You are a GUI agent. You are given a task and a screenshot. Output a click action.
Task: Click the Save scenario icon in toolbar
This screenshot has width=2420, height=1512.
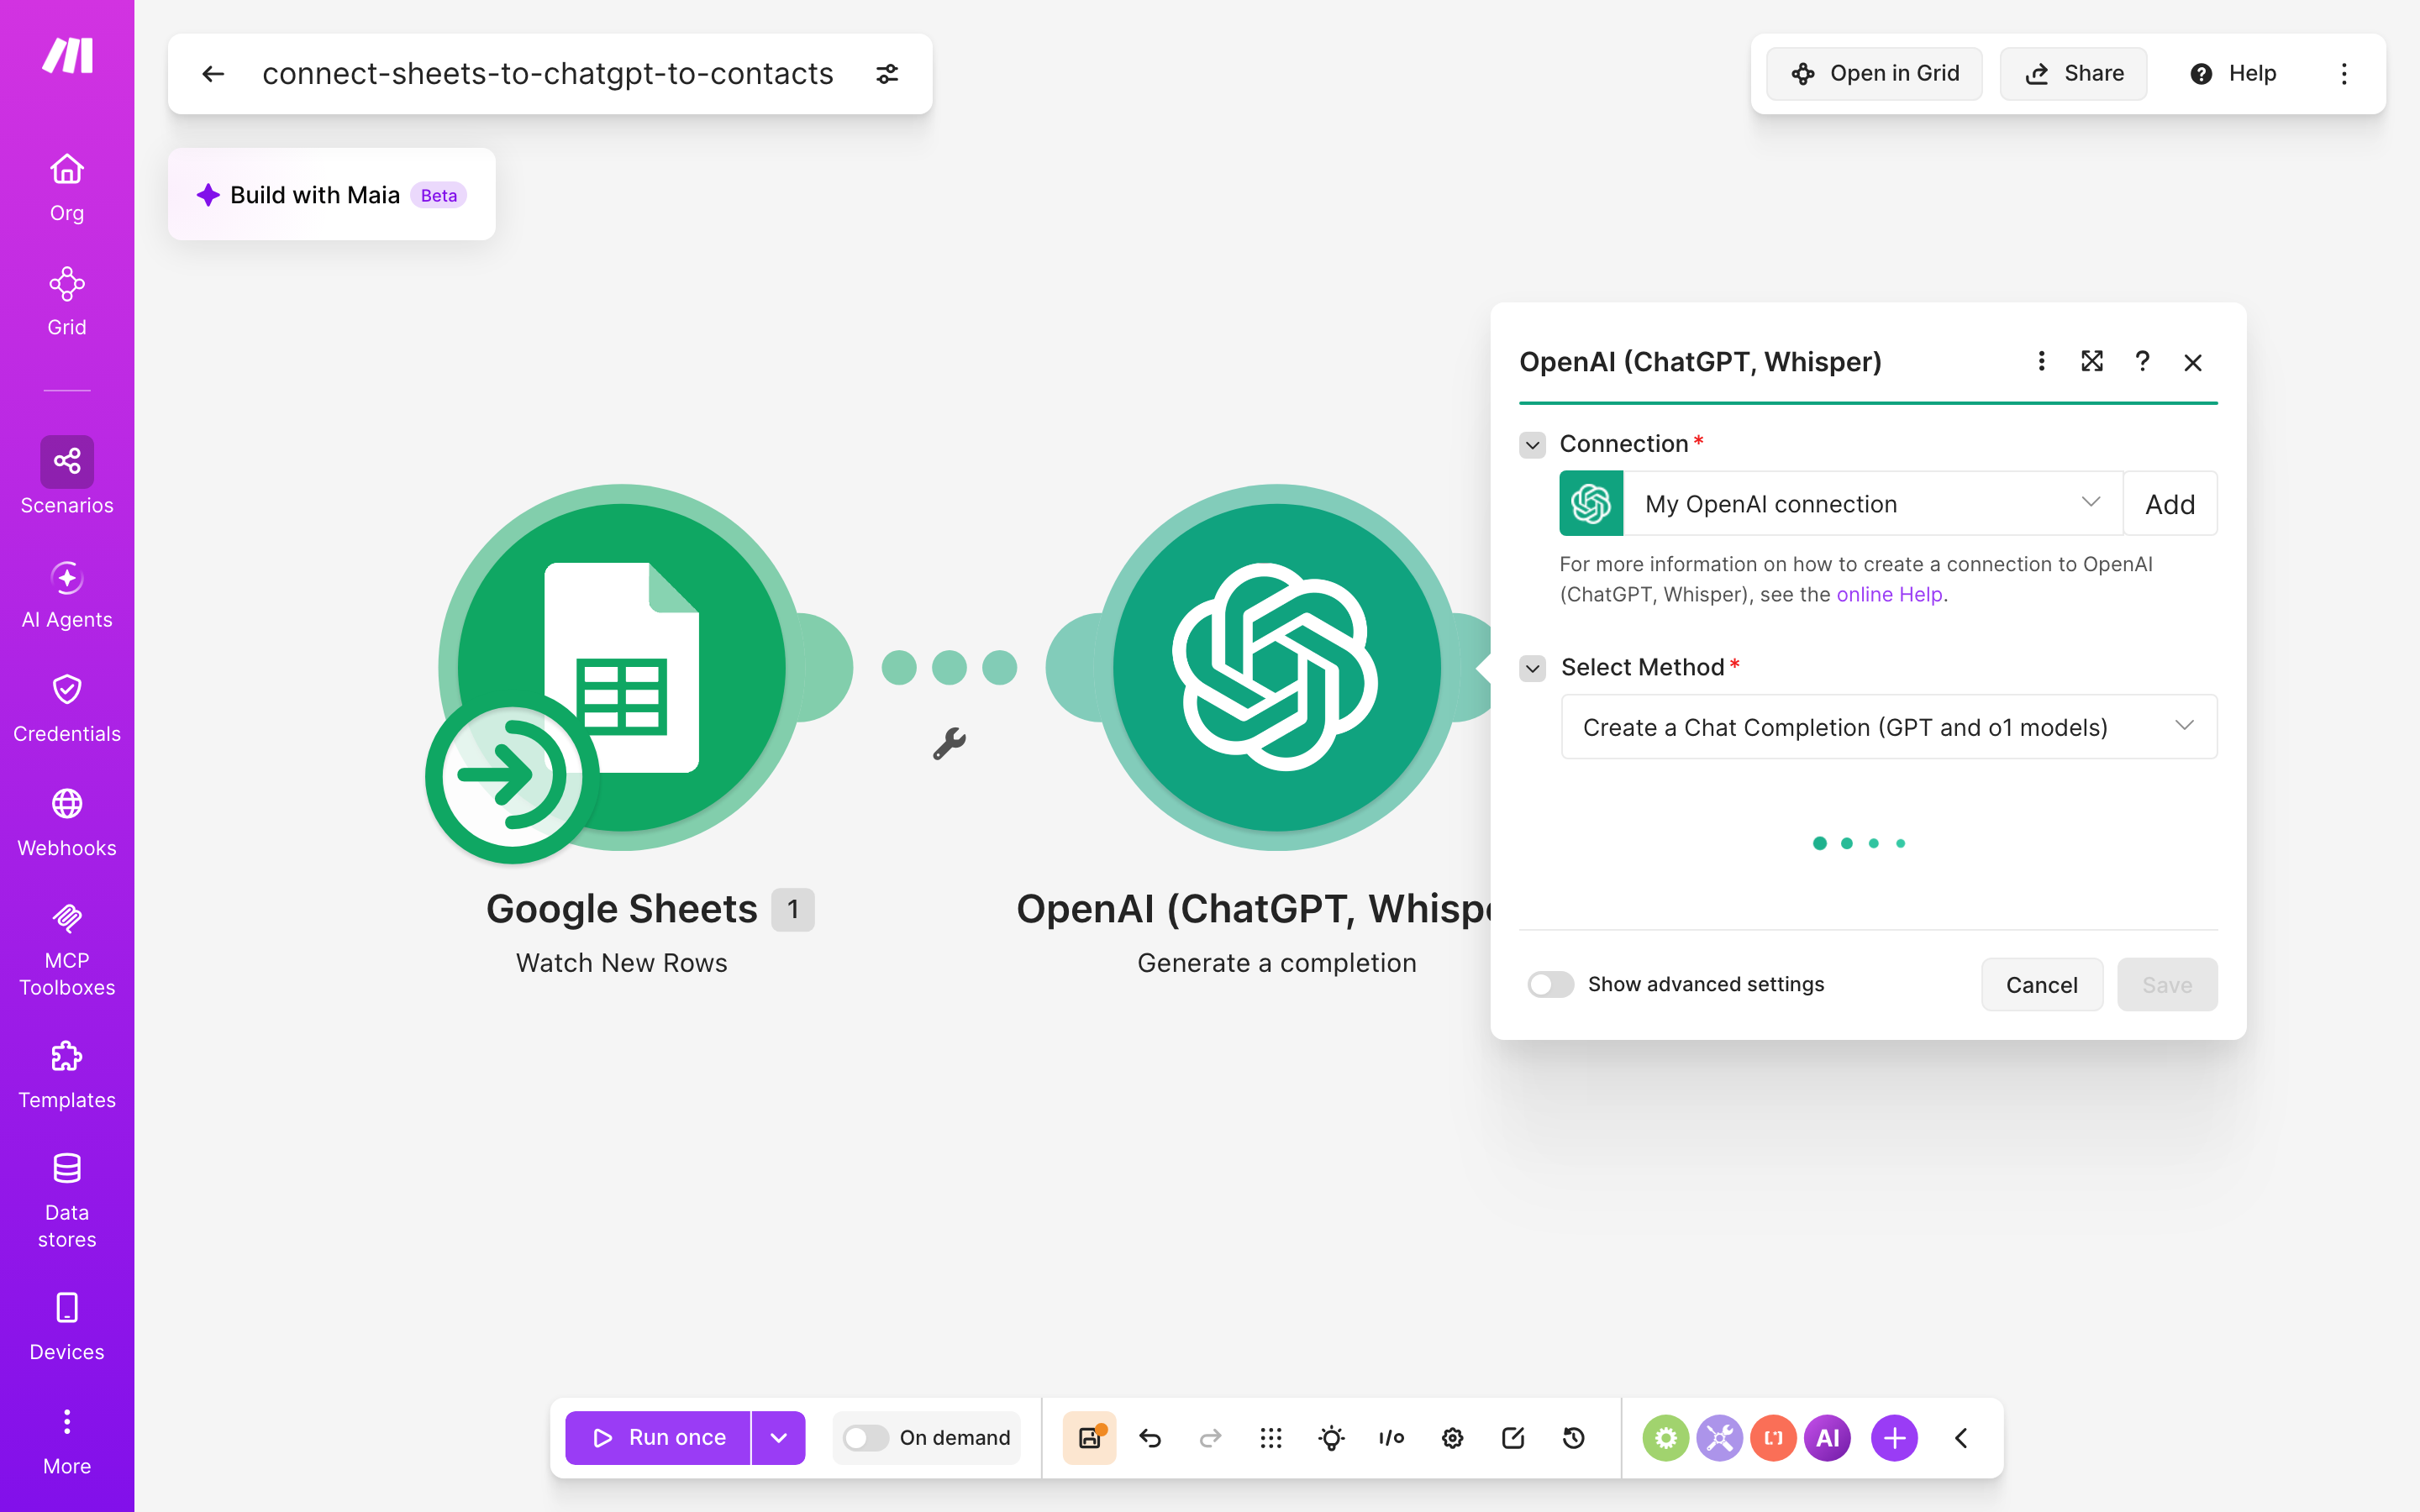tap(1089, 1438)
